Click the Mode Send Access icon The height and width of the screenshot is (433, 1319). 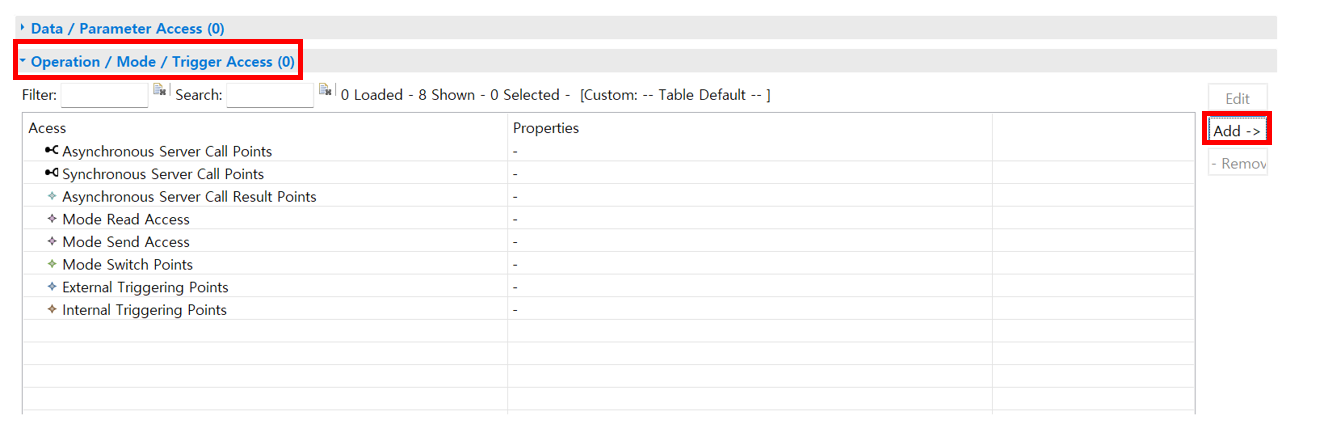point(52,242)
